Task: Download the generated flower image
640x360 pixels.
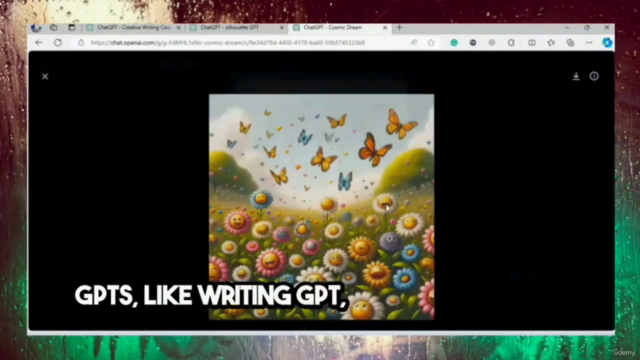Action: (x=576, y=76)
